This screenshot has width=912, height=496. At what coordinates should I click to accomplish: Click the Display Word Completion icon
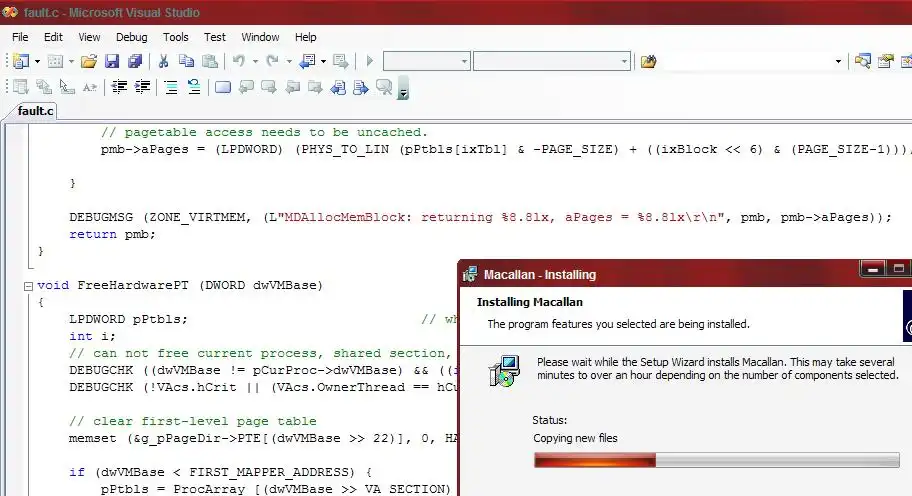pos(90,87)
